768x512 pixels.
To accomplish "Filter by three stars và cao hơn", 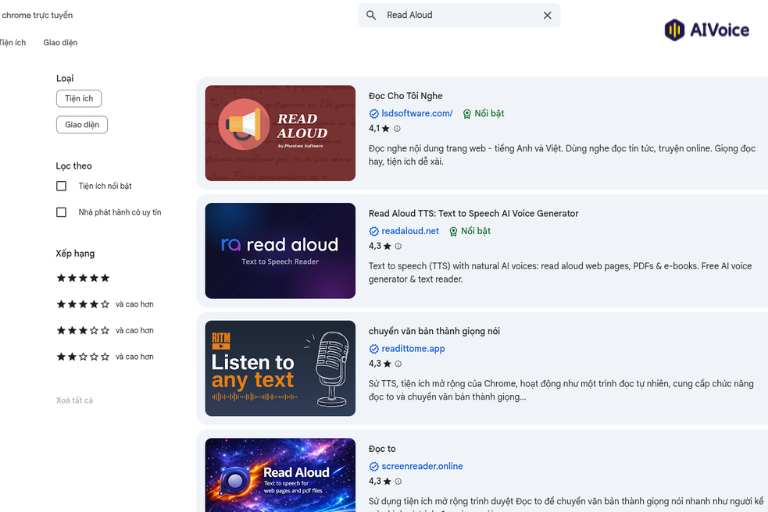I will pos(105,331).
